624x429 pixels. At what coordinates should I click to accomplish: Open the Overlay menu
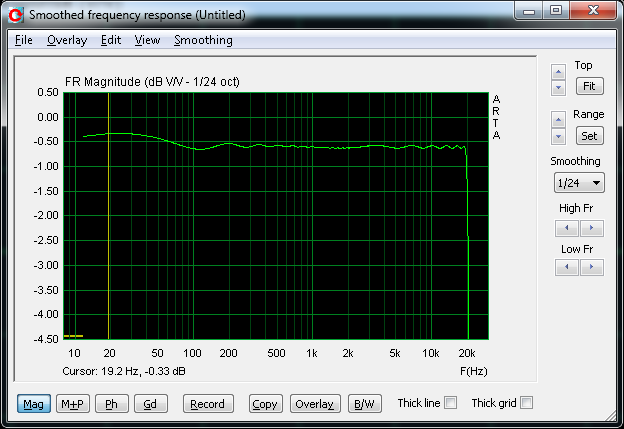[67, 40]
